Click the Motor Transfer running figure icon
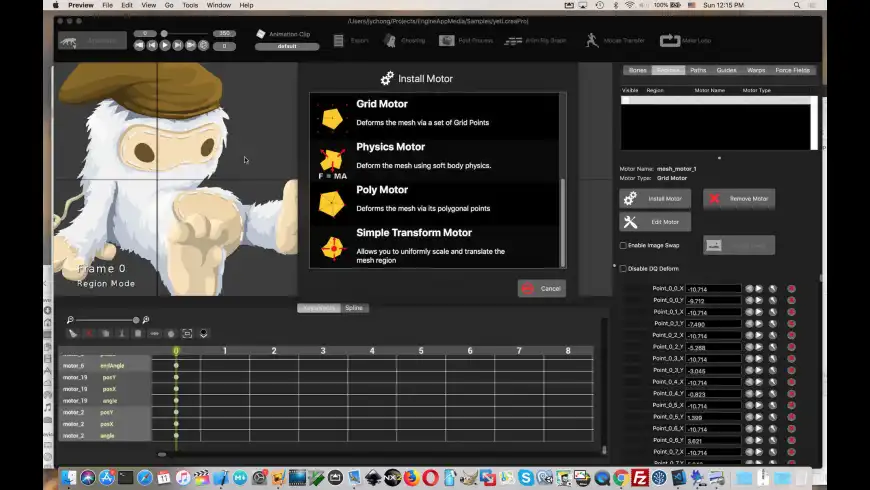Image resolution: width=870 pixels, height=490 pixels. point(591,40)
